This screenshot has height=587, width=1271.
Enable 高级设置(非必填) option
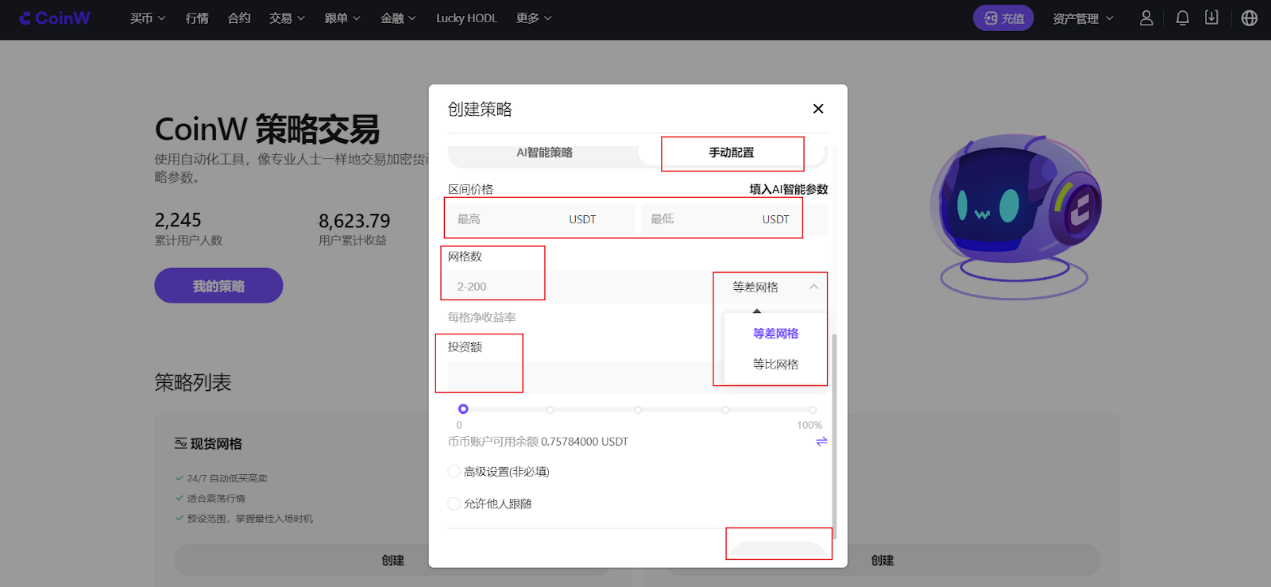455,472
